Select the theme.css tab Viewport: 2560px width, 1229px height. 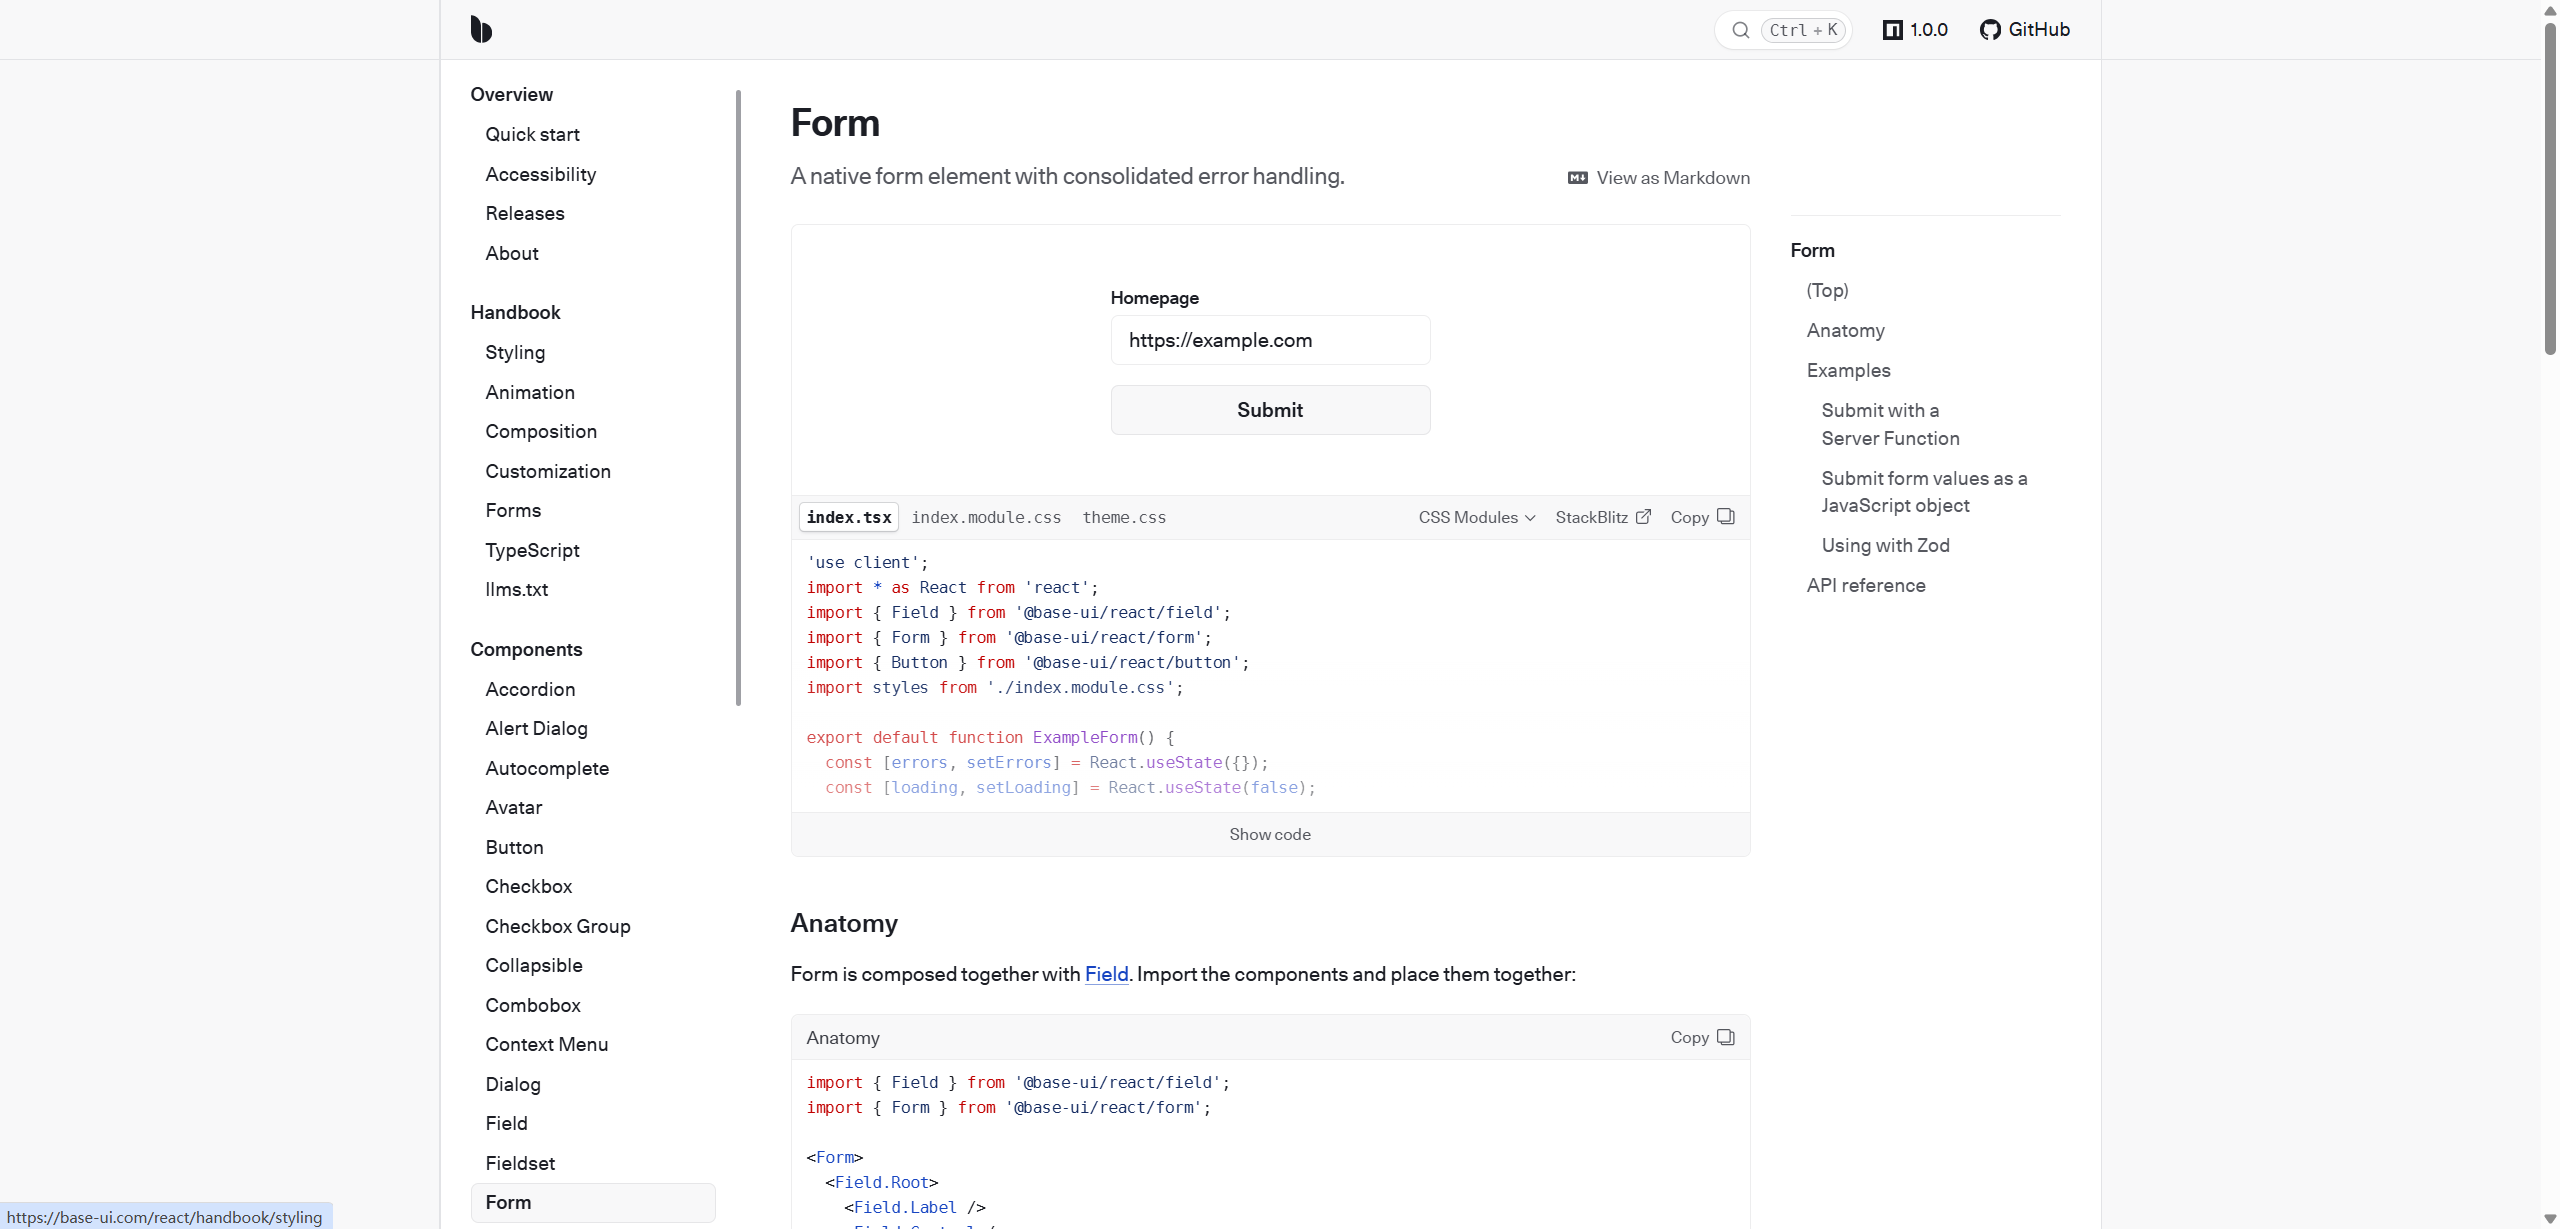tap(1124, 517)
